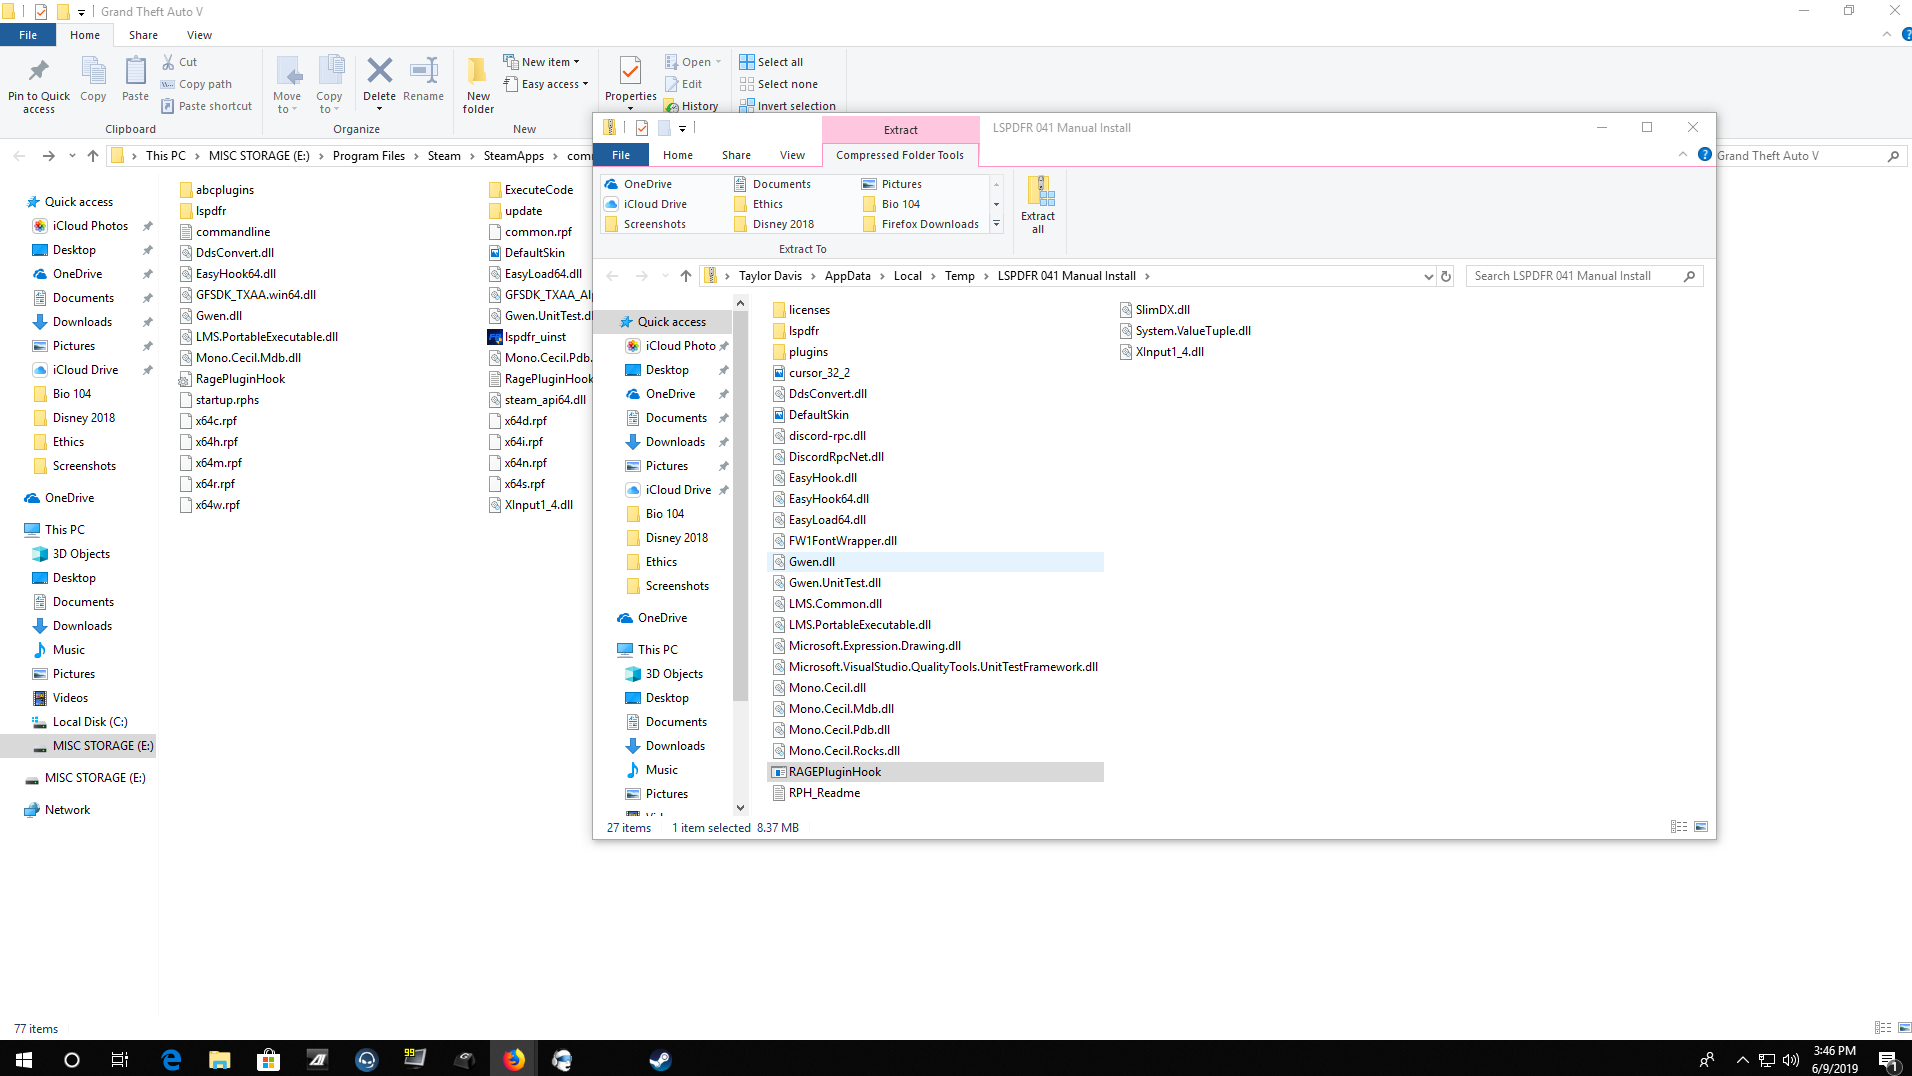Click Program Files in breadcrumb path

pyautogui.click(x=368, y=156)
